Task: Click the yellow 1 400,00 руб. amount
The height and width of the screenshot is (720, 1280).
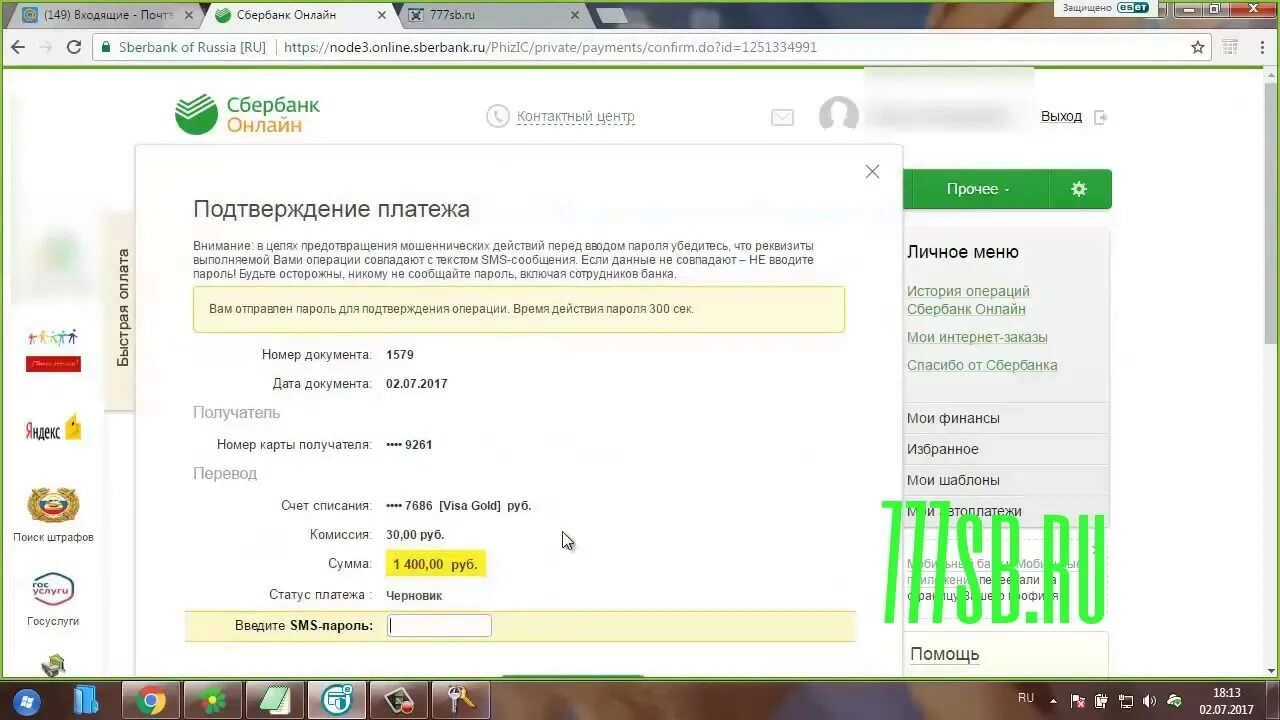Action: point(435,564)
